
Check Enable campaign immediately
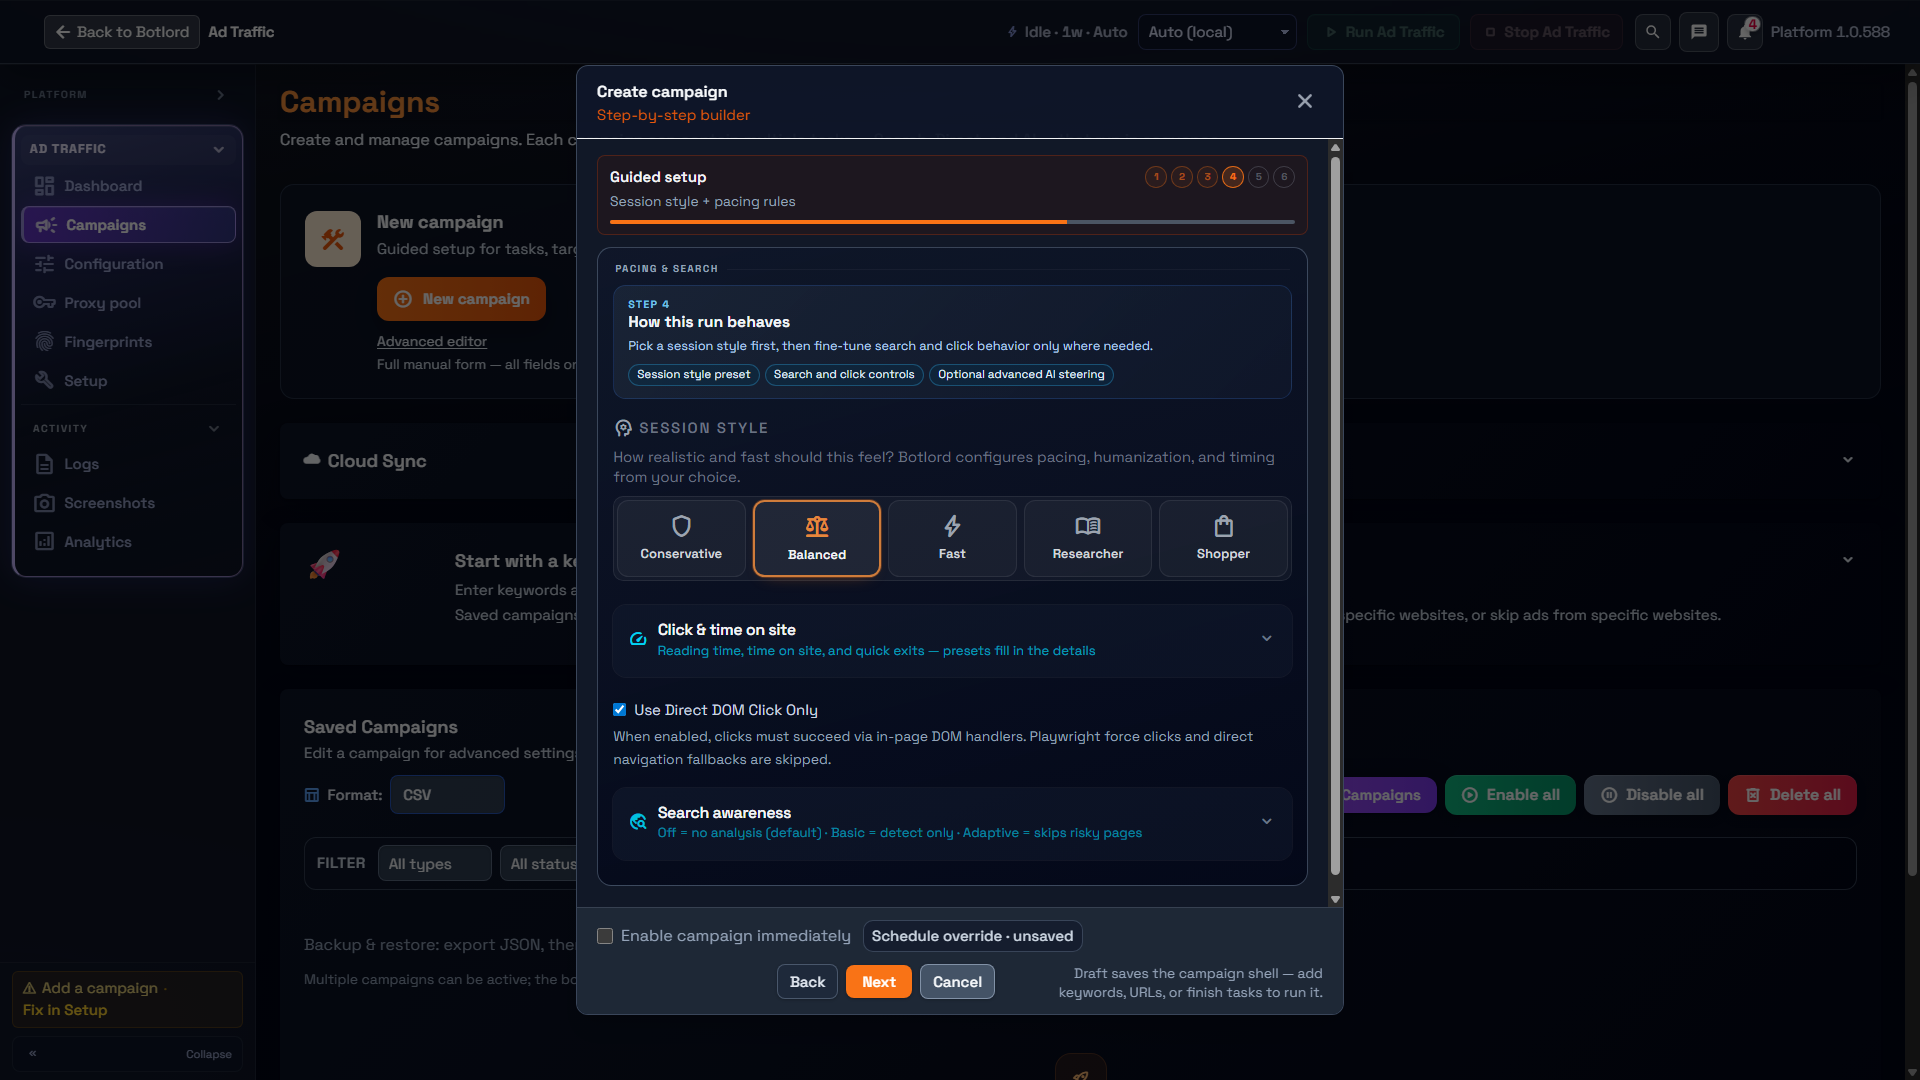605,936
